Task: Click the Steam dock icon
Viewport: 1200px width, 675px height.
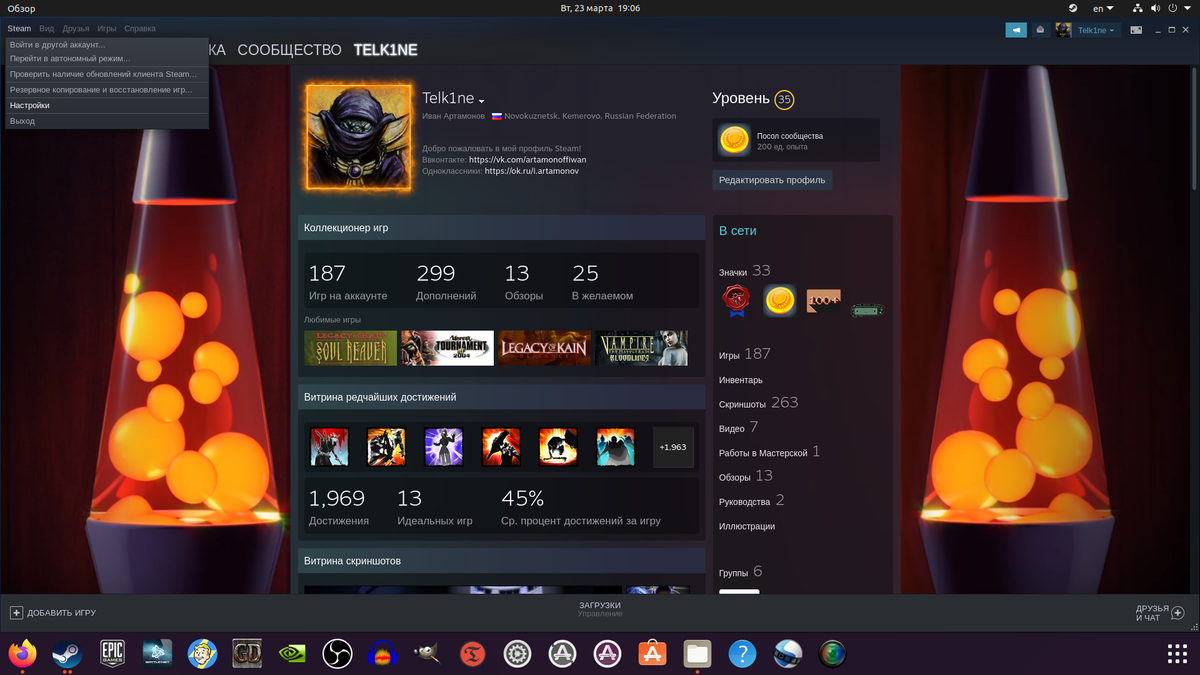Action: pos(67,654)
